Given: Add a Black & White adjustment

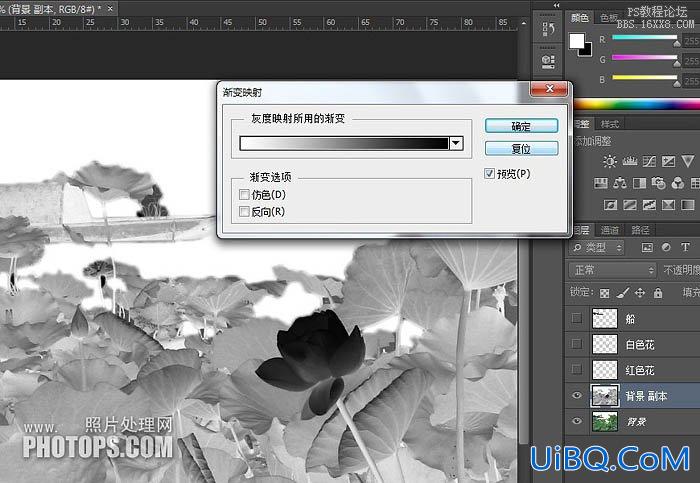Looking at the screenshot, I should coord(639,183).
